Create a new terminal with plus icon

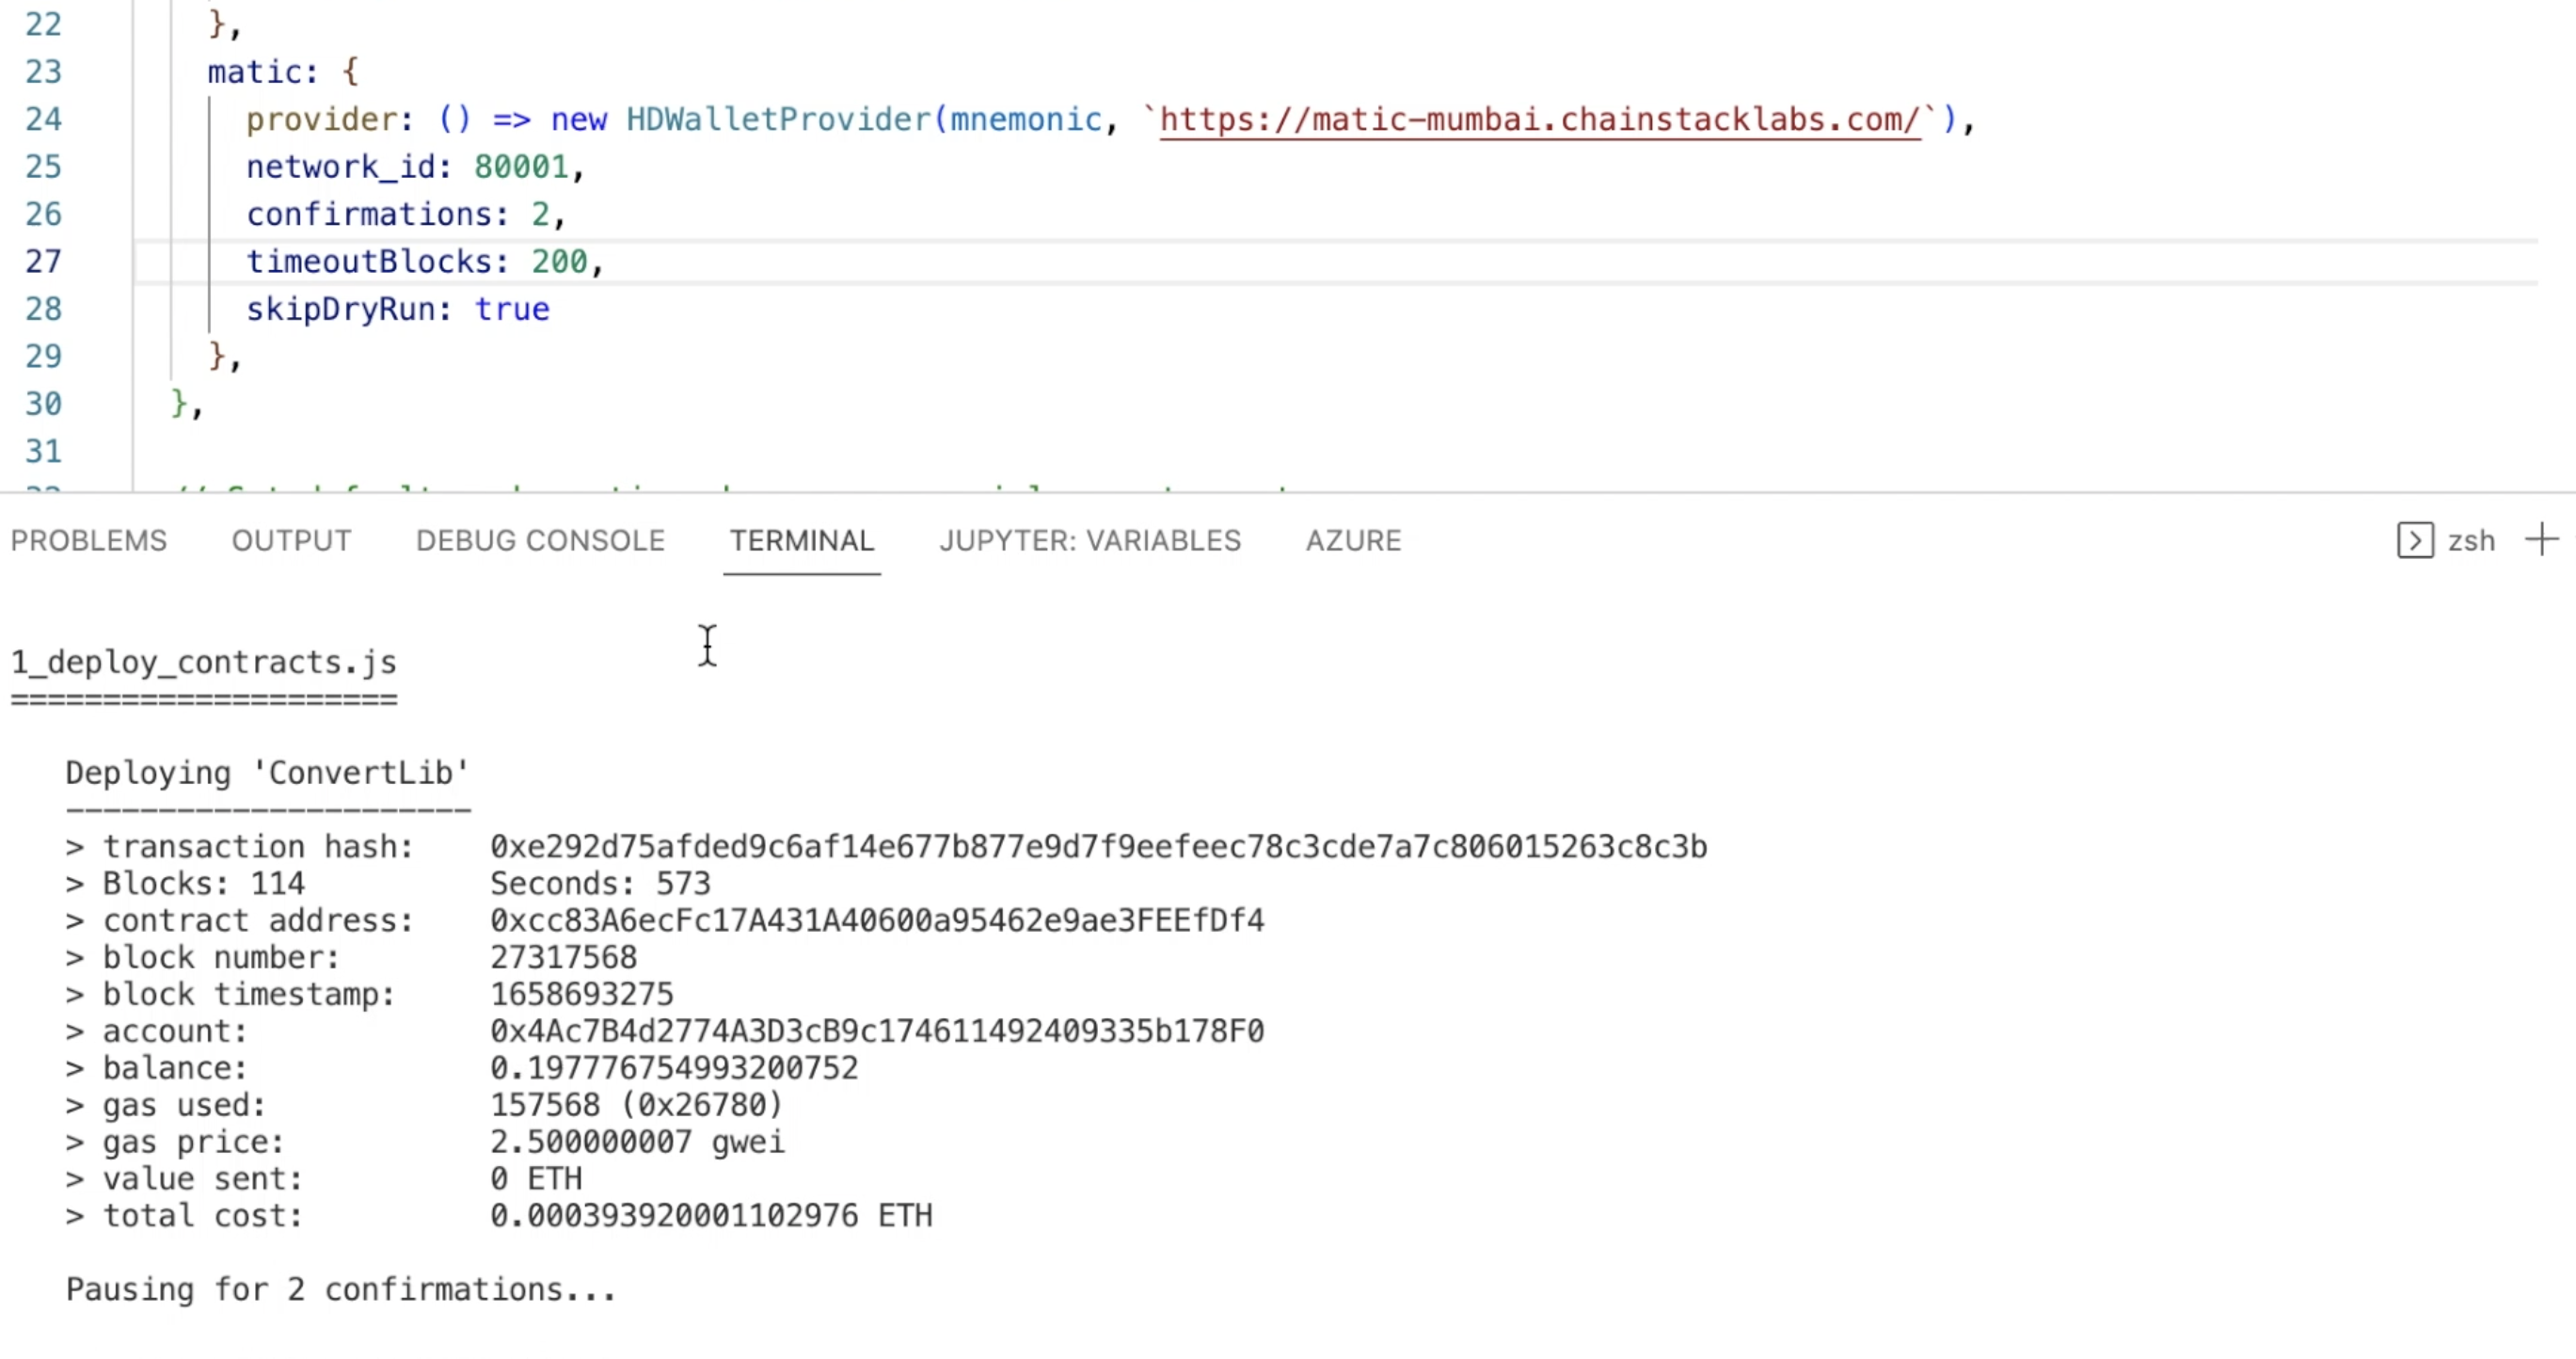2541,540
